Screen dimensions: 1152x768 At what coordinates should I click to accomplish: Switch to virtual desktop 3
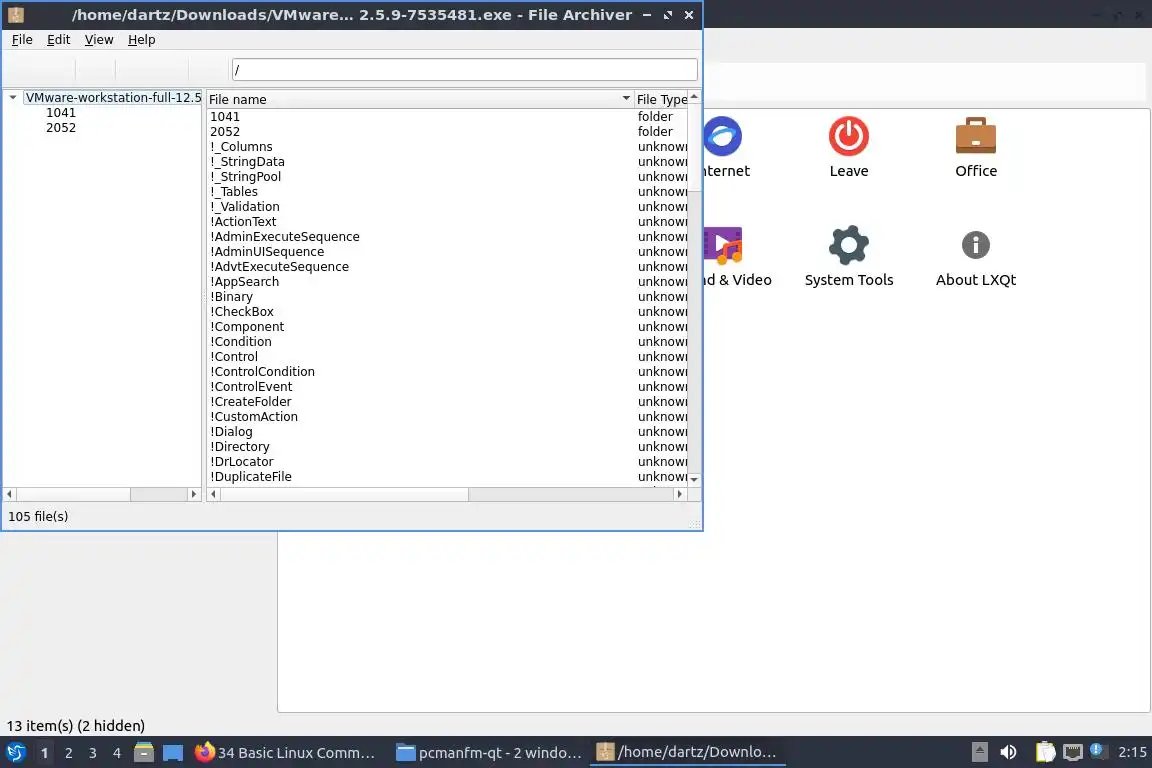[93, 753]
